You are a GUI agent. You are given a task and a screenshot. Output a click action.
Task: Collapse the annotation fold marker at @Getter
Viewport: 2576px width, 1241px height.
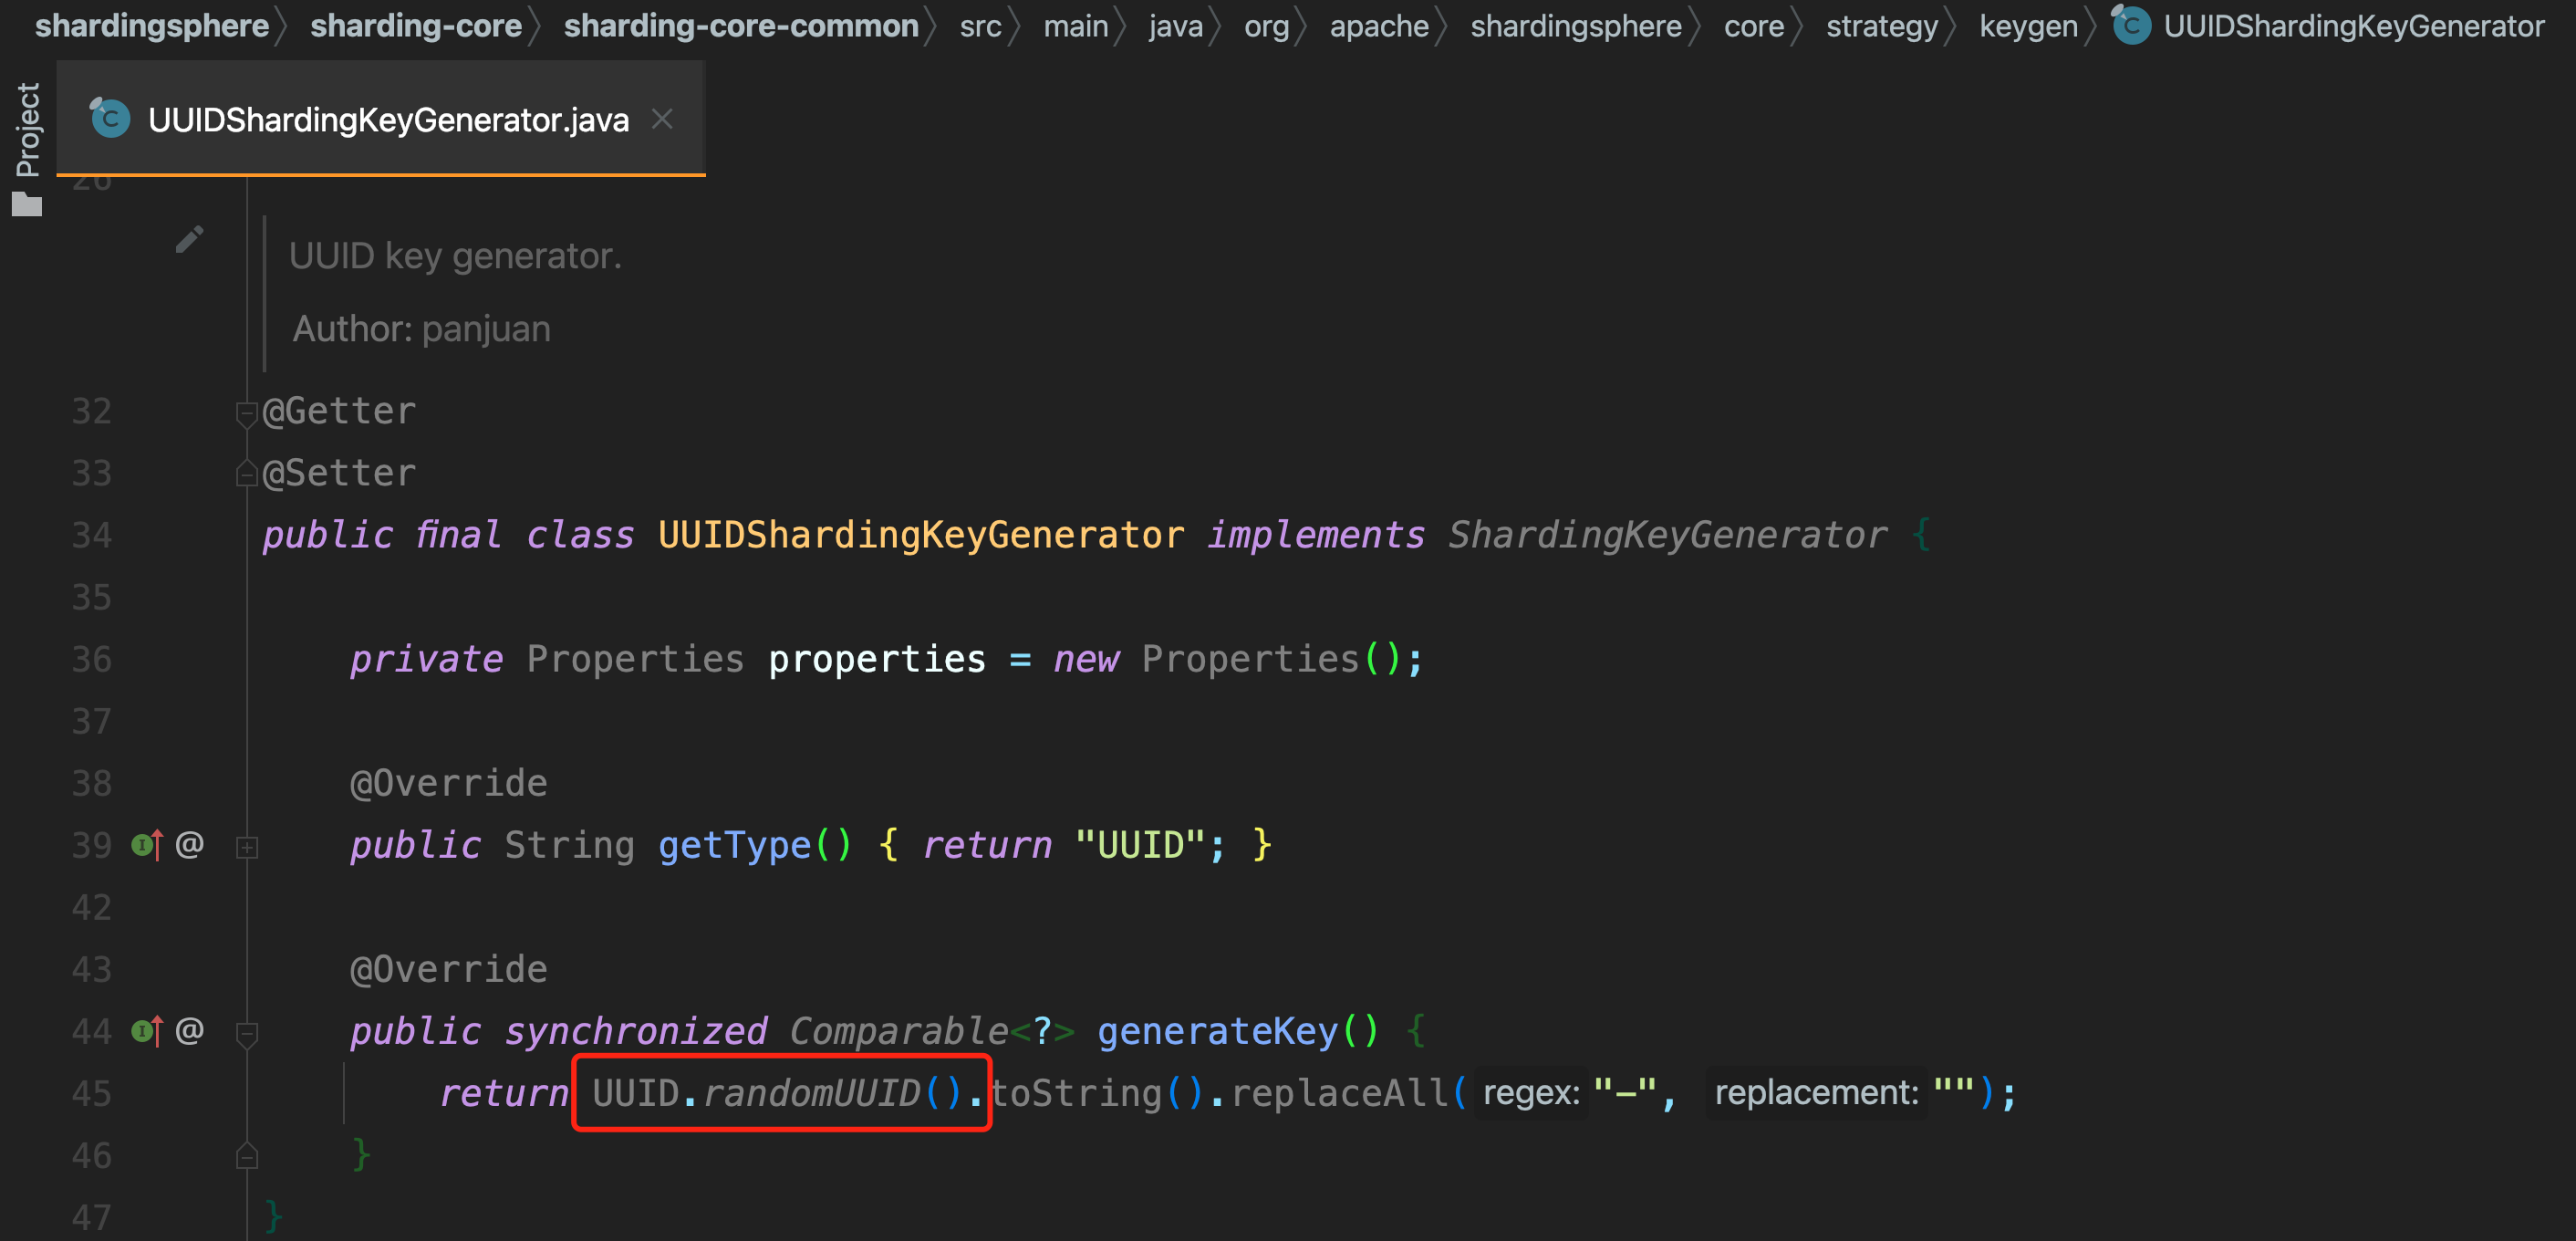pyautogui.click(x=247, y=414)
